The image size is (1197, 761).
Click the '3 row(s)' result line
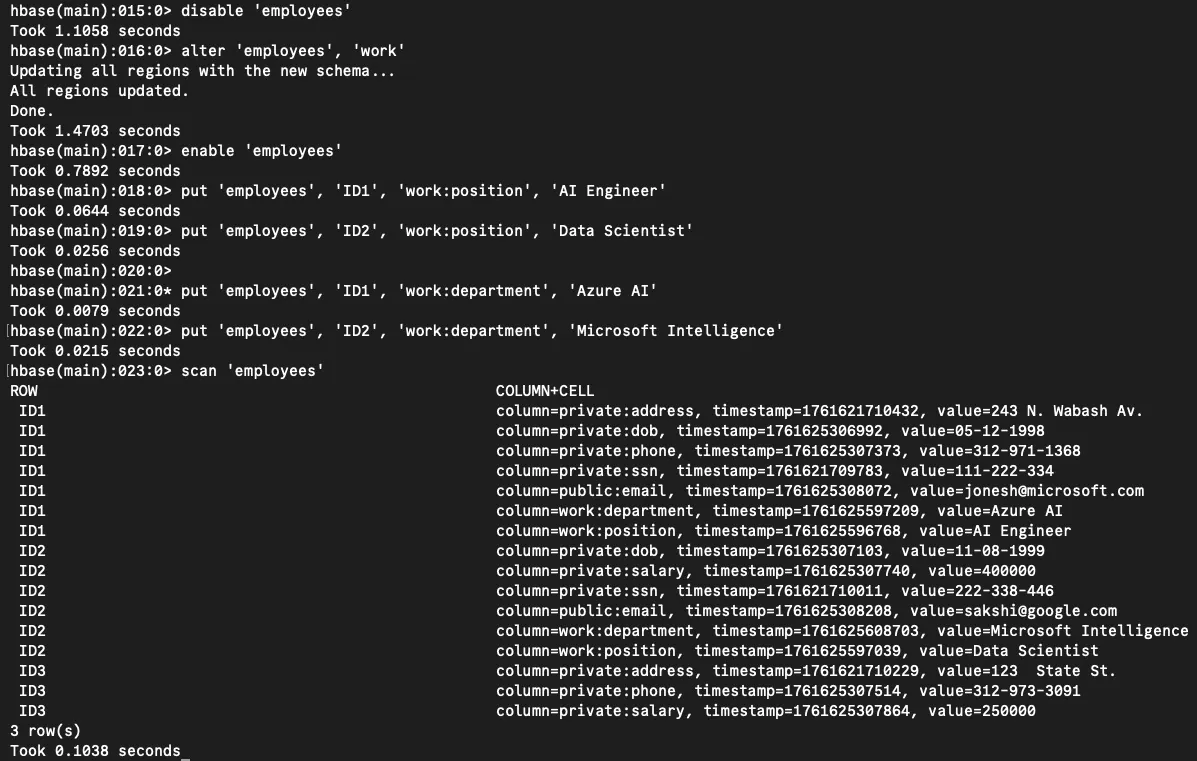46,731
